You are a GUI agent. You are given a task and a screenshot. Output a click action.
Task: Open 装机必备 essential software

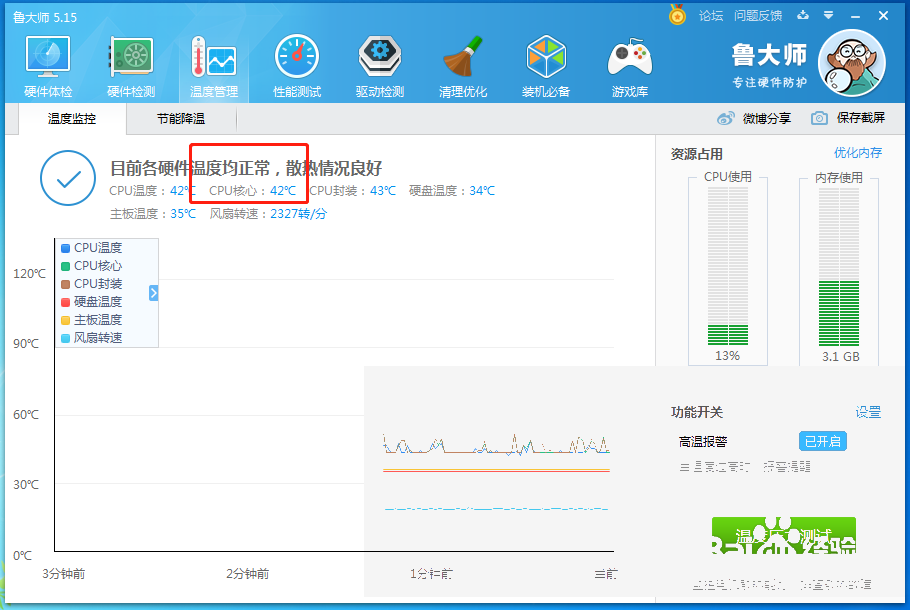click(546, 66)
